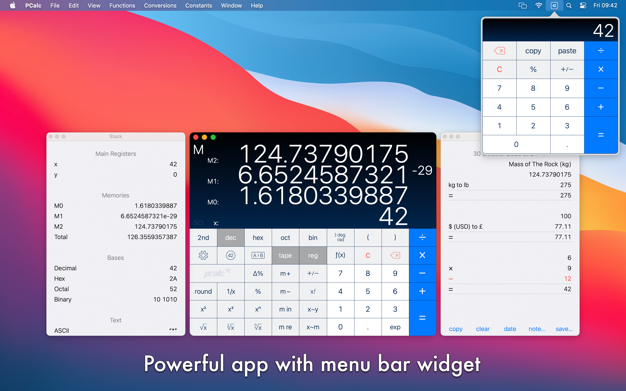The width and height of the screenshot is (626, 391).
Task: Click the paste button in widget
Action: tap(567, 51)
